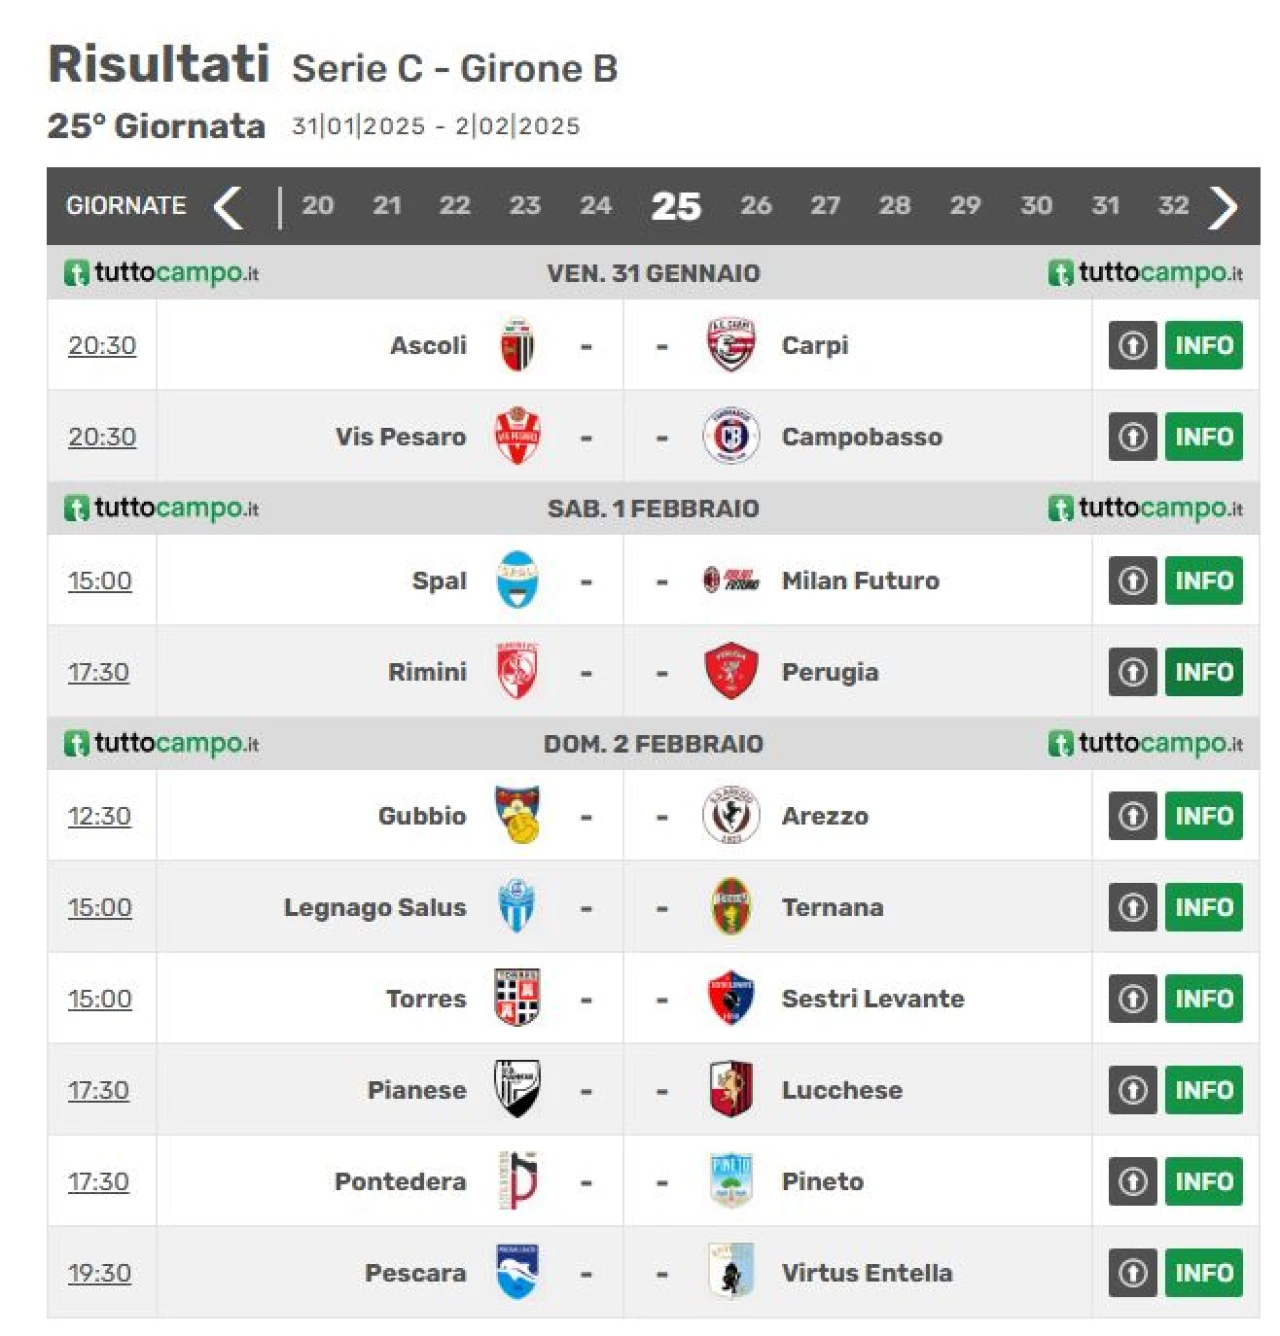Click the arrow icon beside Rimini-Perugia INFO

coord(1132,672)
